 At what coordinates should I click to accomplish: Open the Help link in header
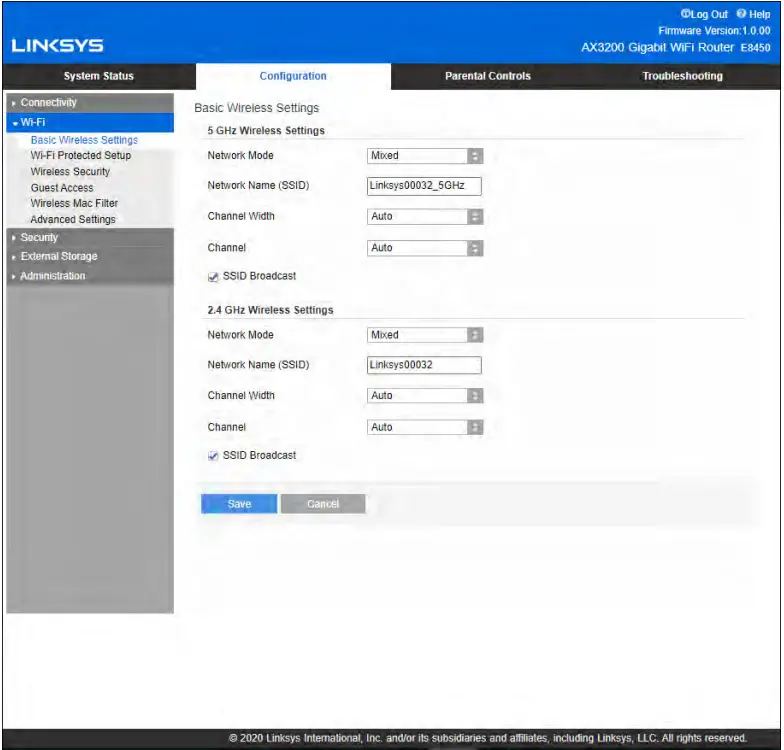754,14
